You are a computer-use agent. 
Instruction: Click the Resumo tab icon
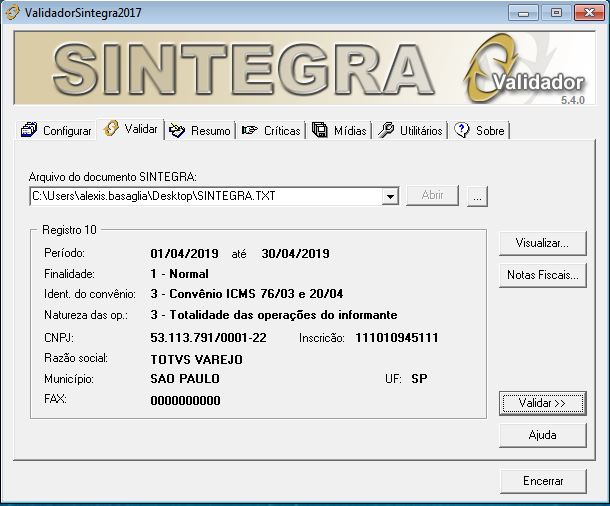[x=177, y=130]
